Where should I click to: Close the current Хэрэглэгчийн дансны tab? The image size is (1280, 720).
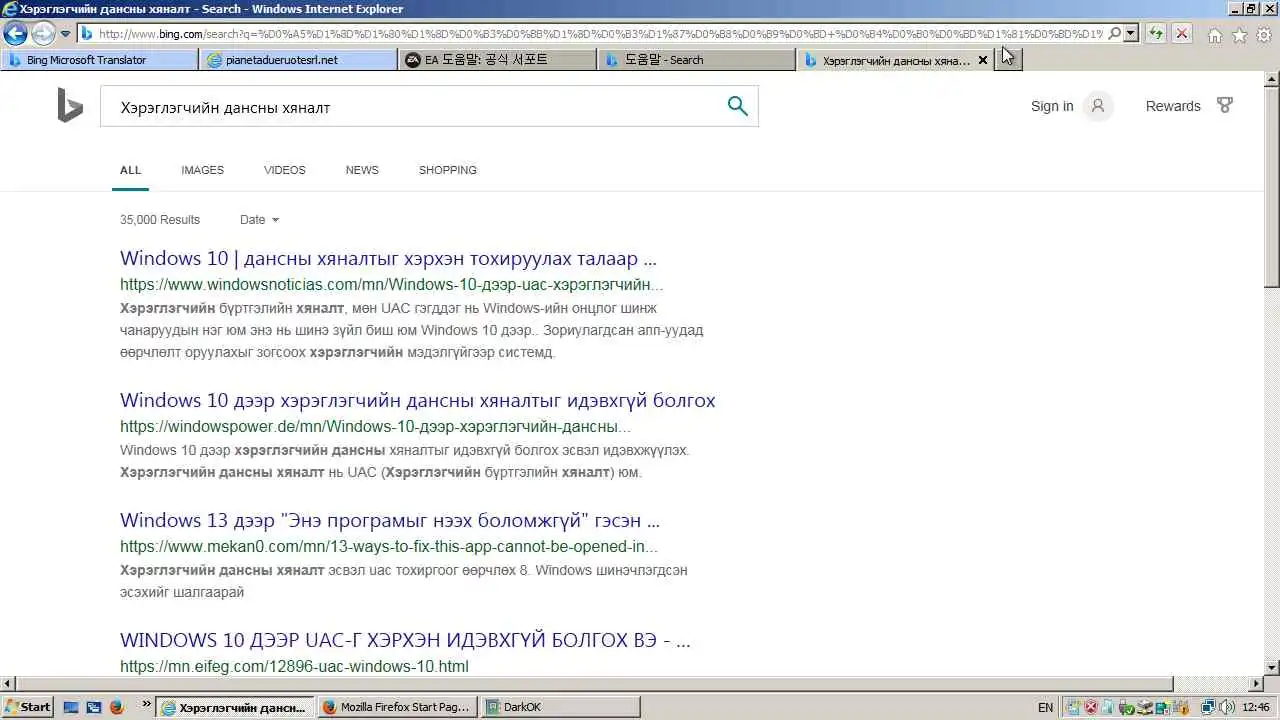point(982,60)
